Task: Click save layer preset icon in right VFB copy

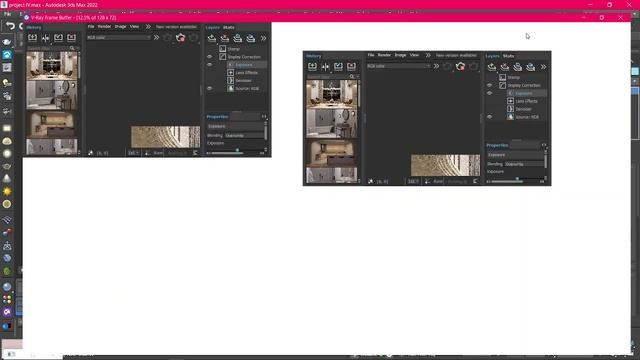Action: pos(518,67)
